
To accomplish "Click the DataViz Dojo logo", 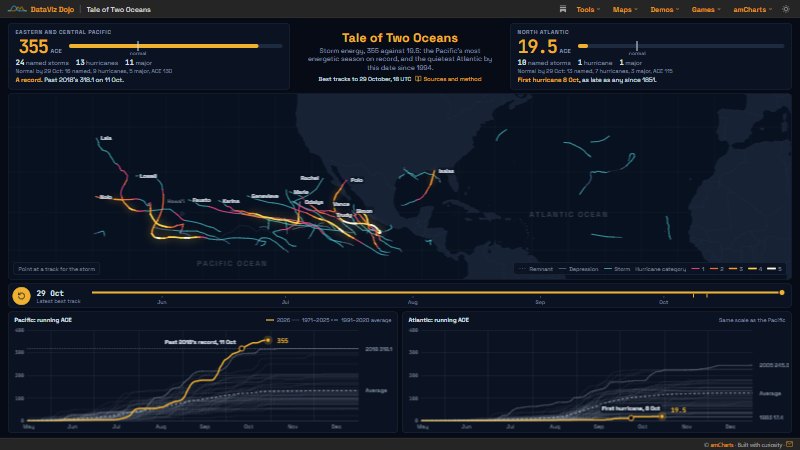I will pyautogui.click(x=17, y=9).
